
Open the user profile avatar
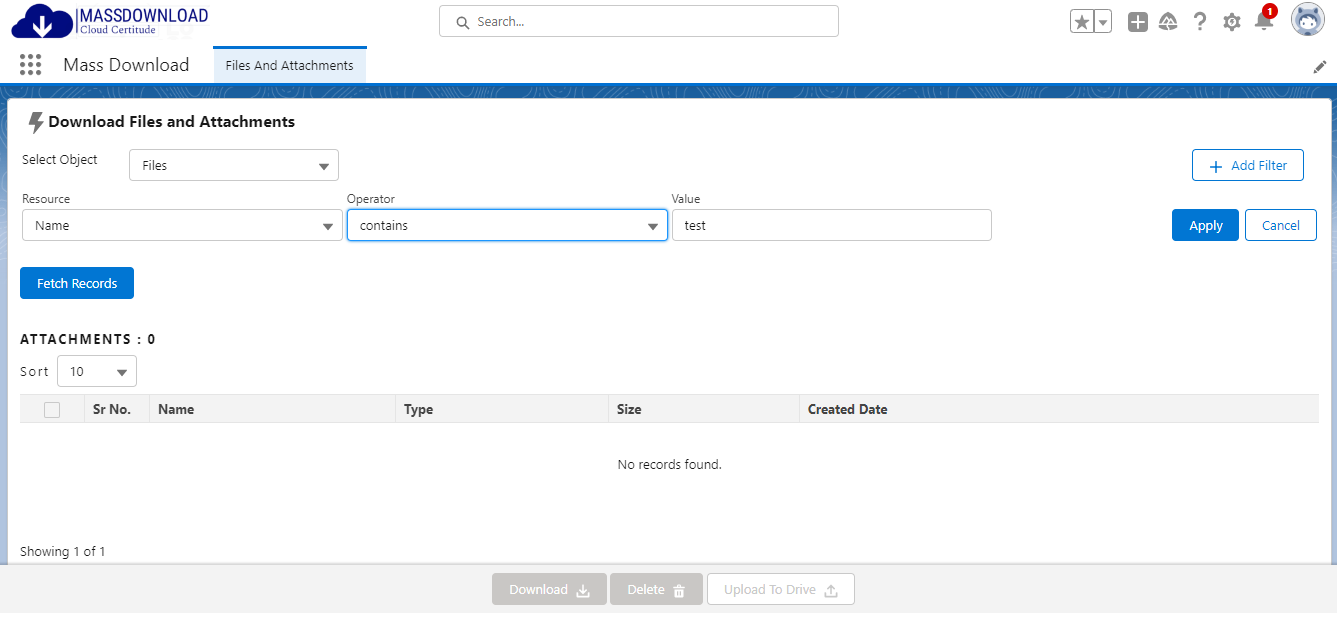[x=1307, y=20]
